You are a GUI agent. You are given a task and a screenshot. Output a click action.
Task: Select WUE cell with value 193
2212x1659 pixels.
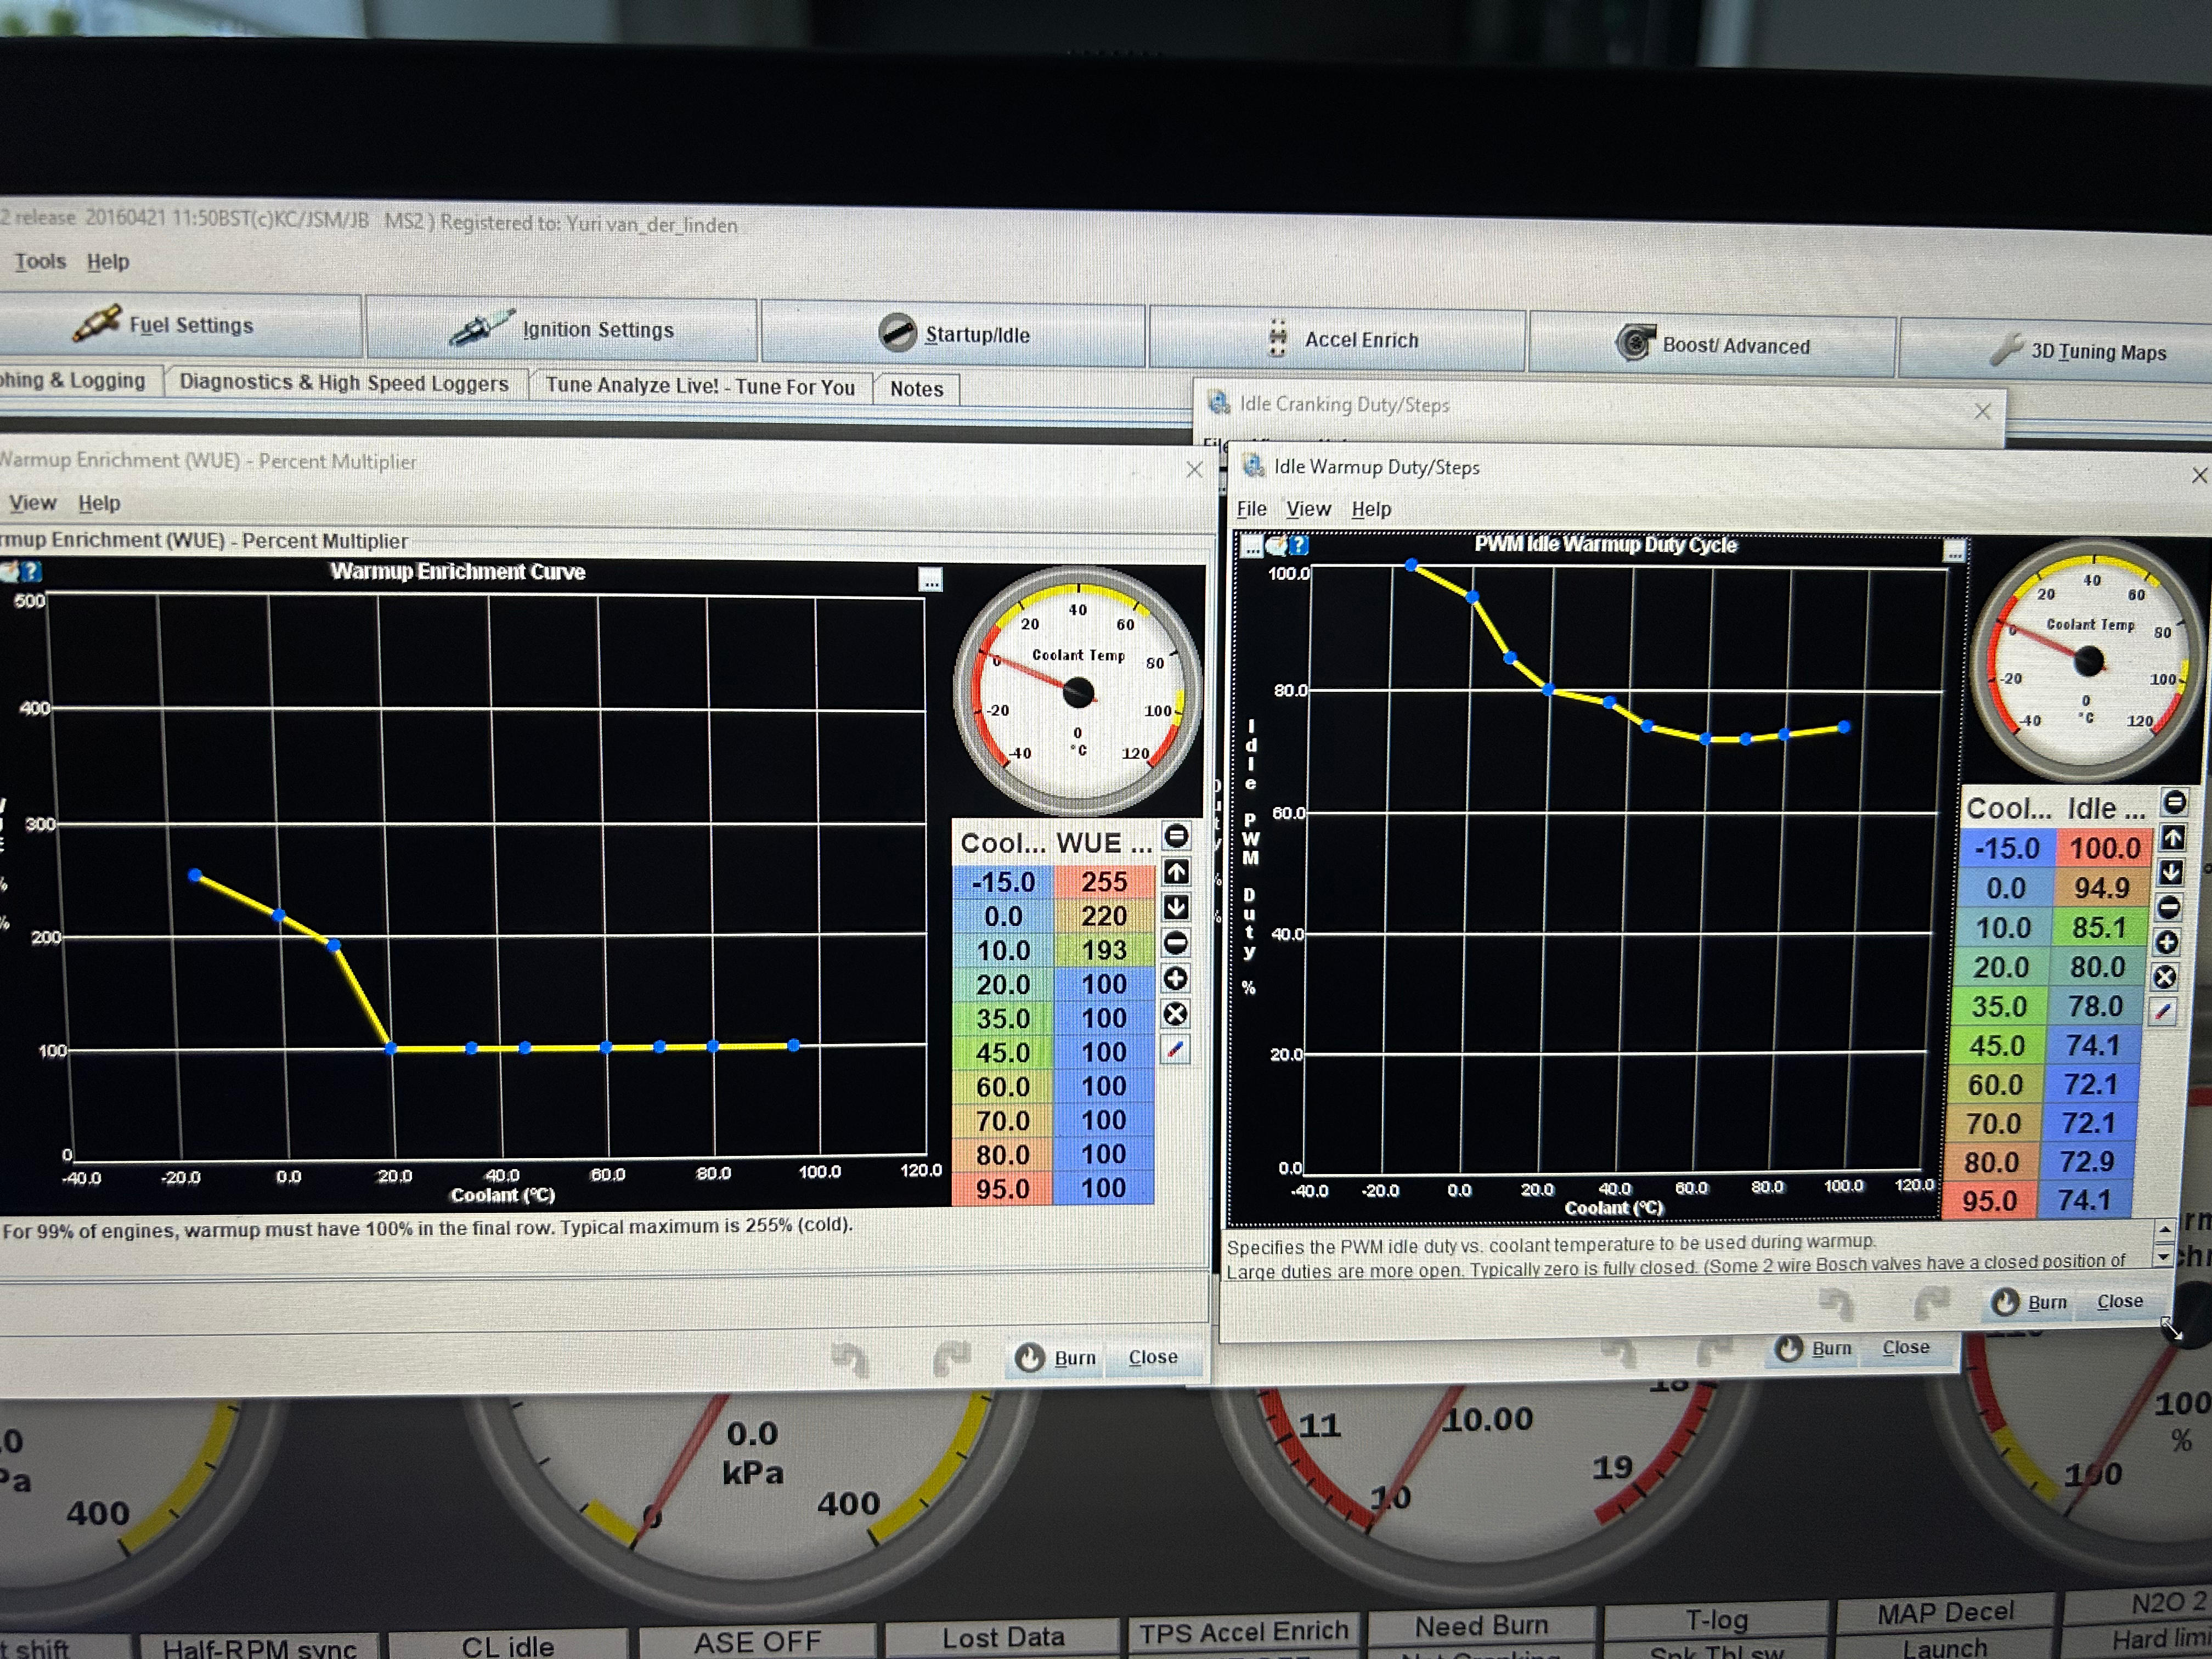[1104, 949]
